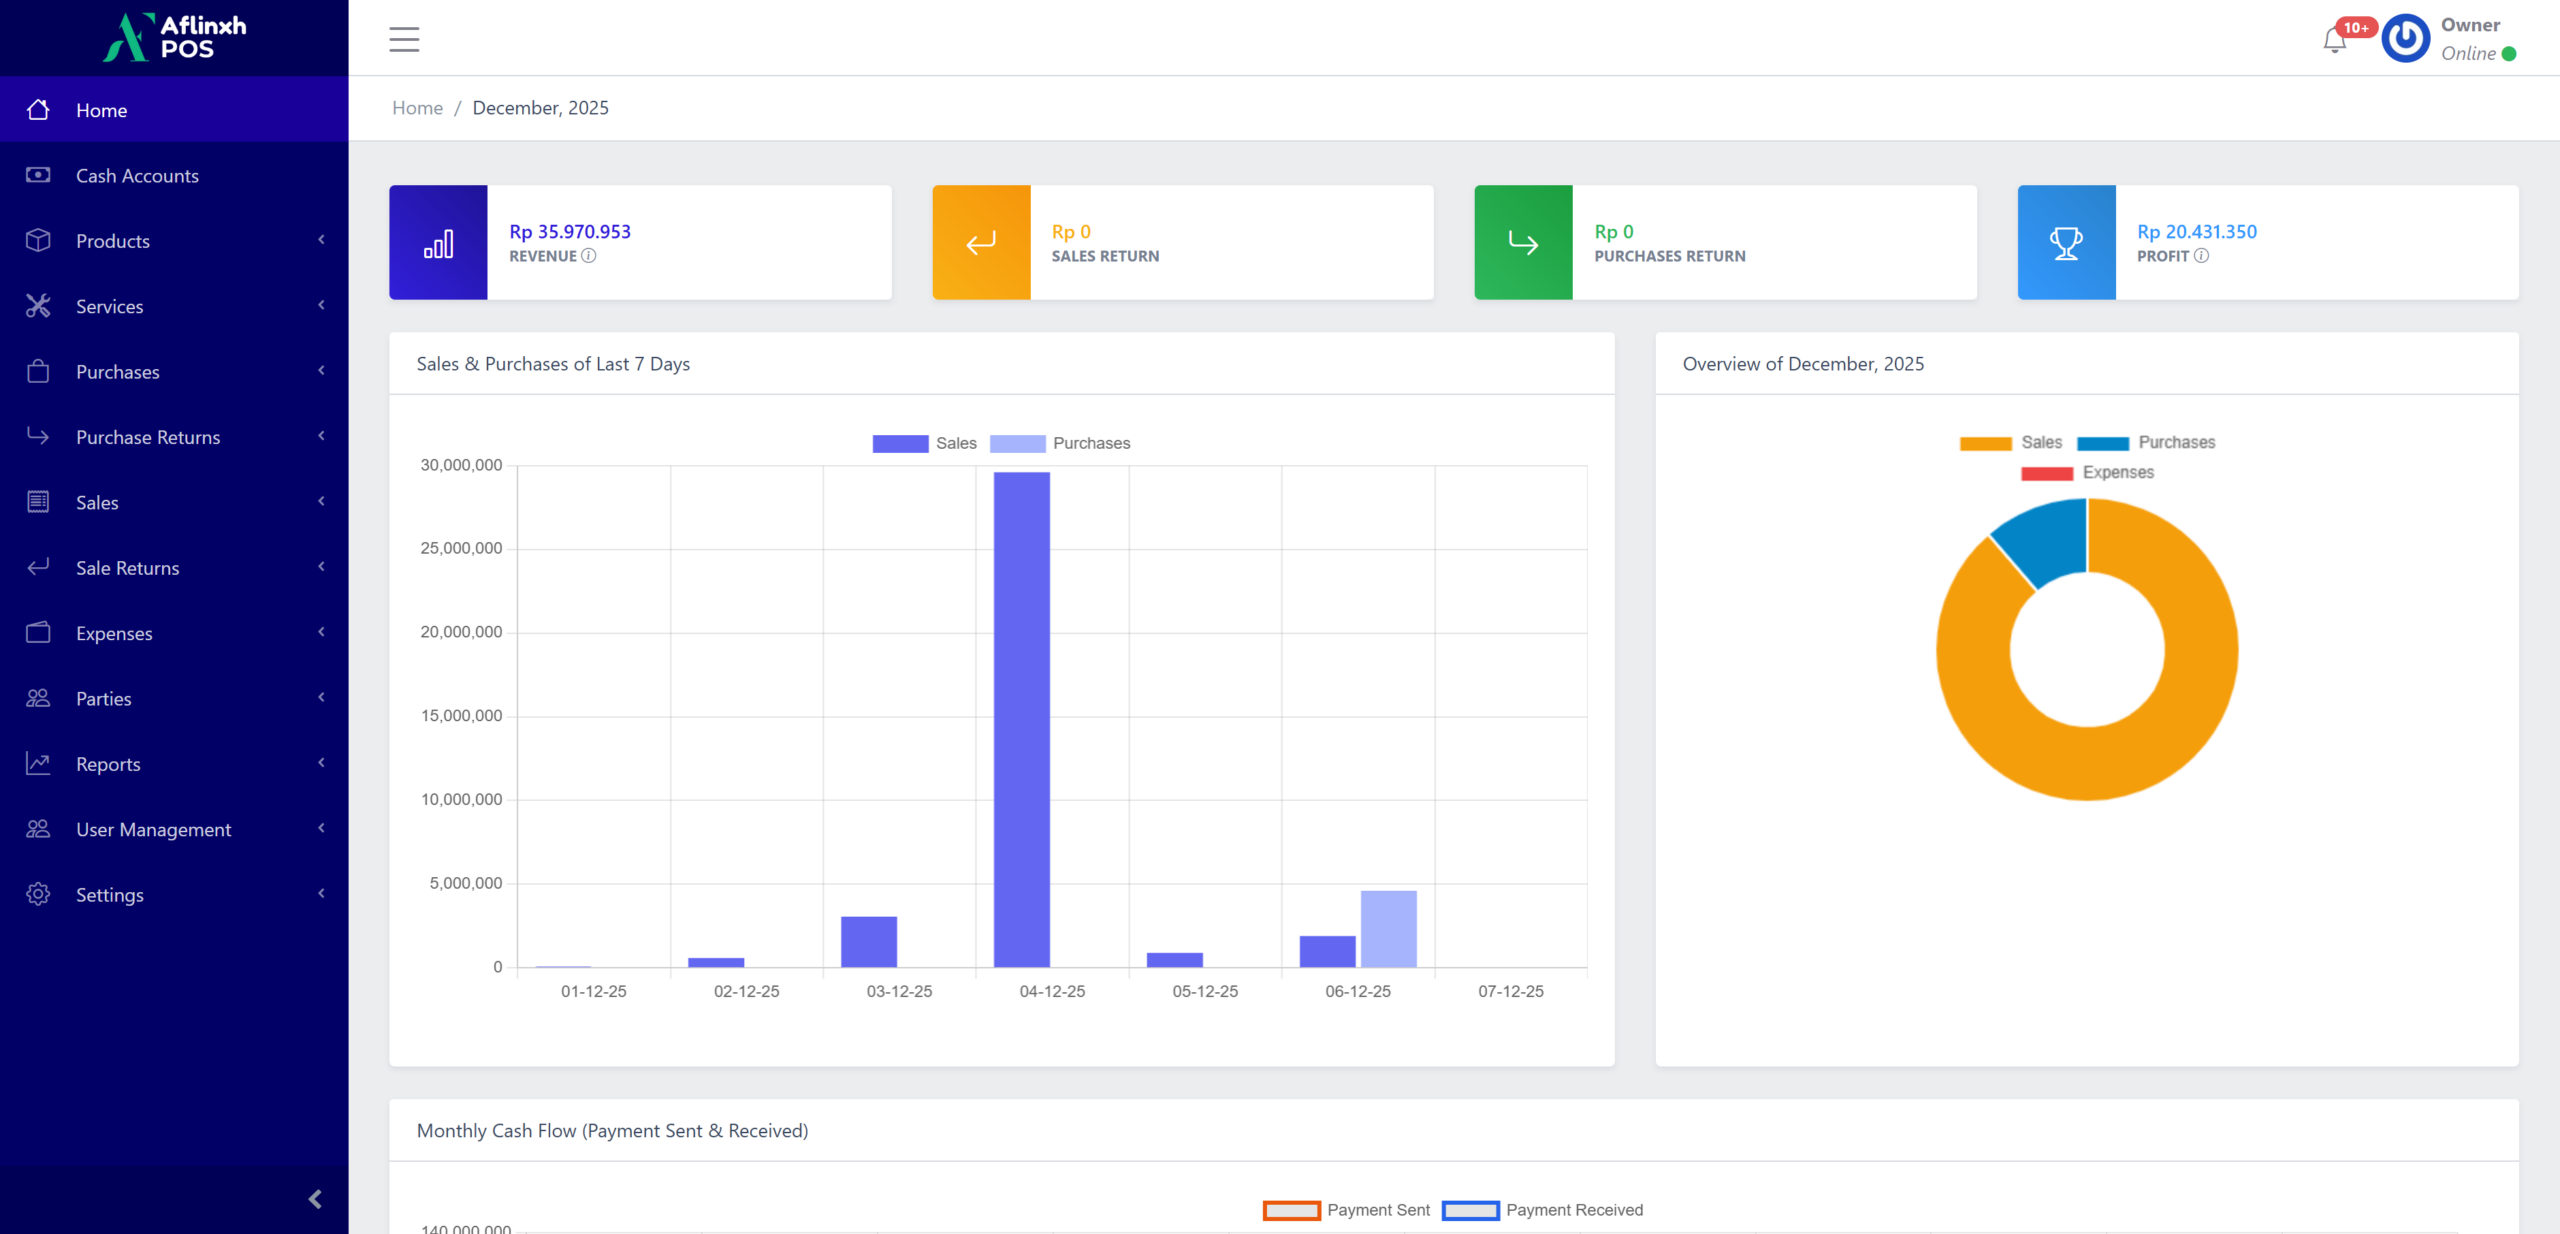Click the Profit trophy icon tile
This screenshot has width=2560, height=1234.
click(x=2066, y=242)
